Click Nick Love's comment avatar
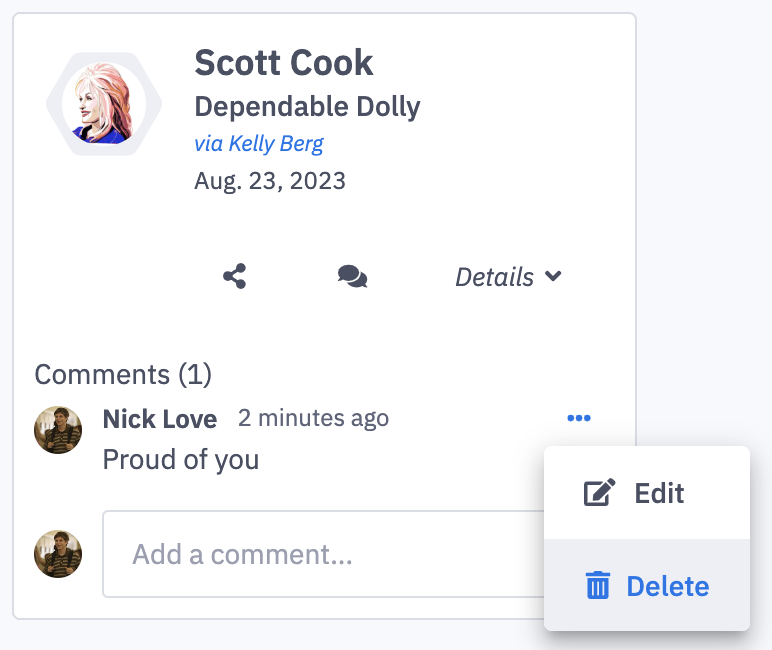This screenshot has height=650, width=772. click(x=58, y=431)
